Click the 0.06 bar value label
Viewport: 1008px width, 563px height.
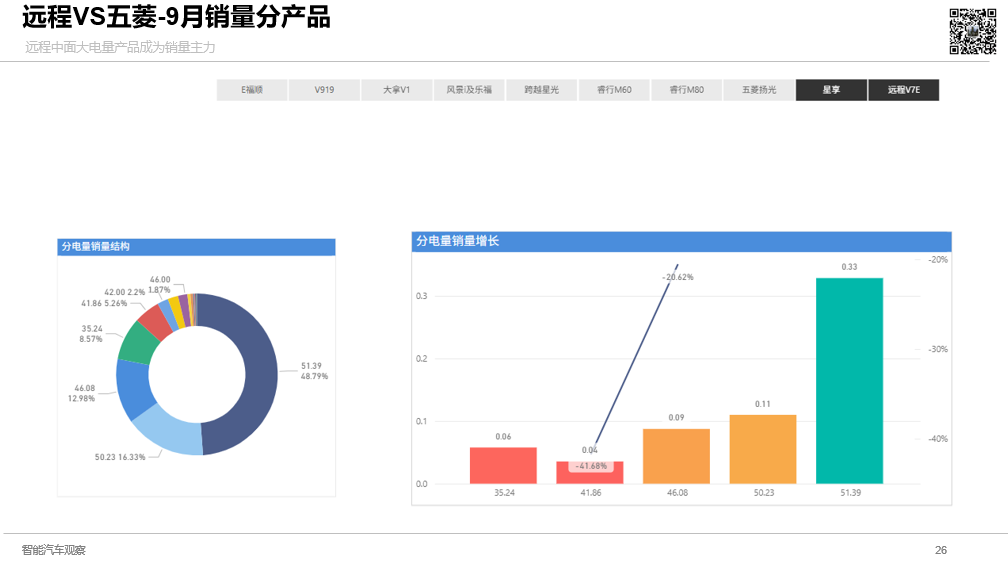503,436
